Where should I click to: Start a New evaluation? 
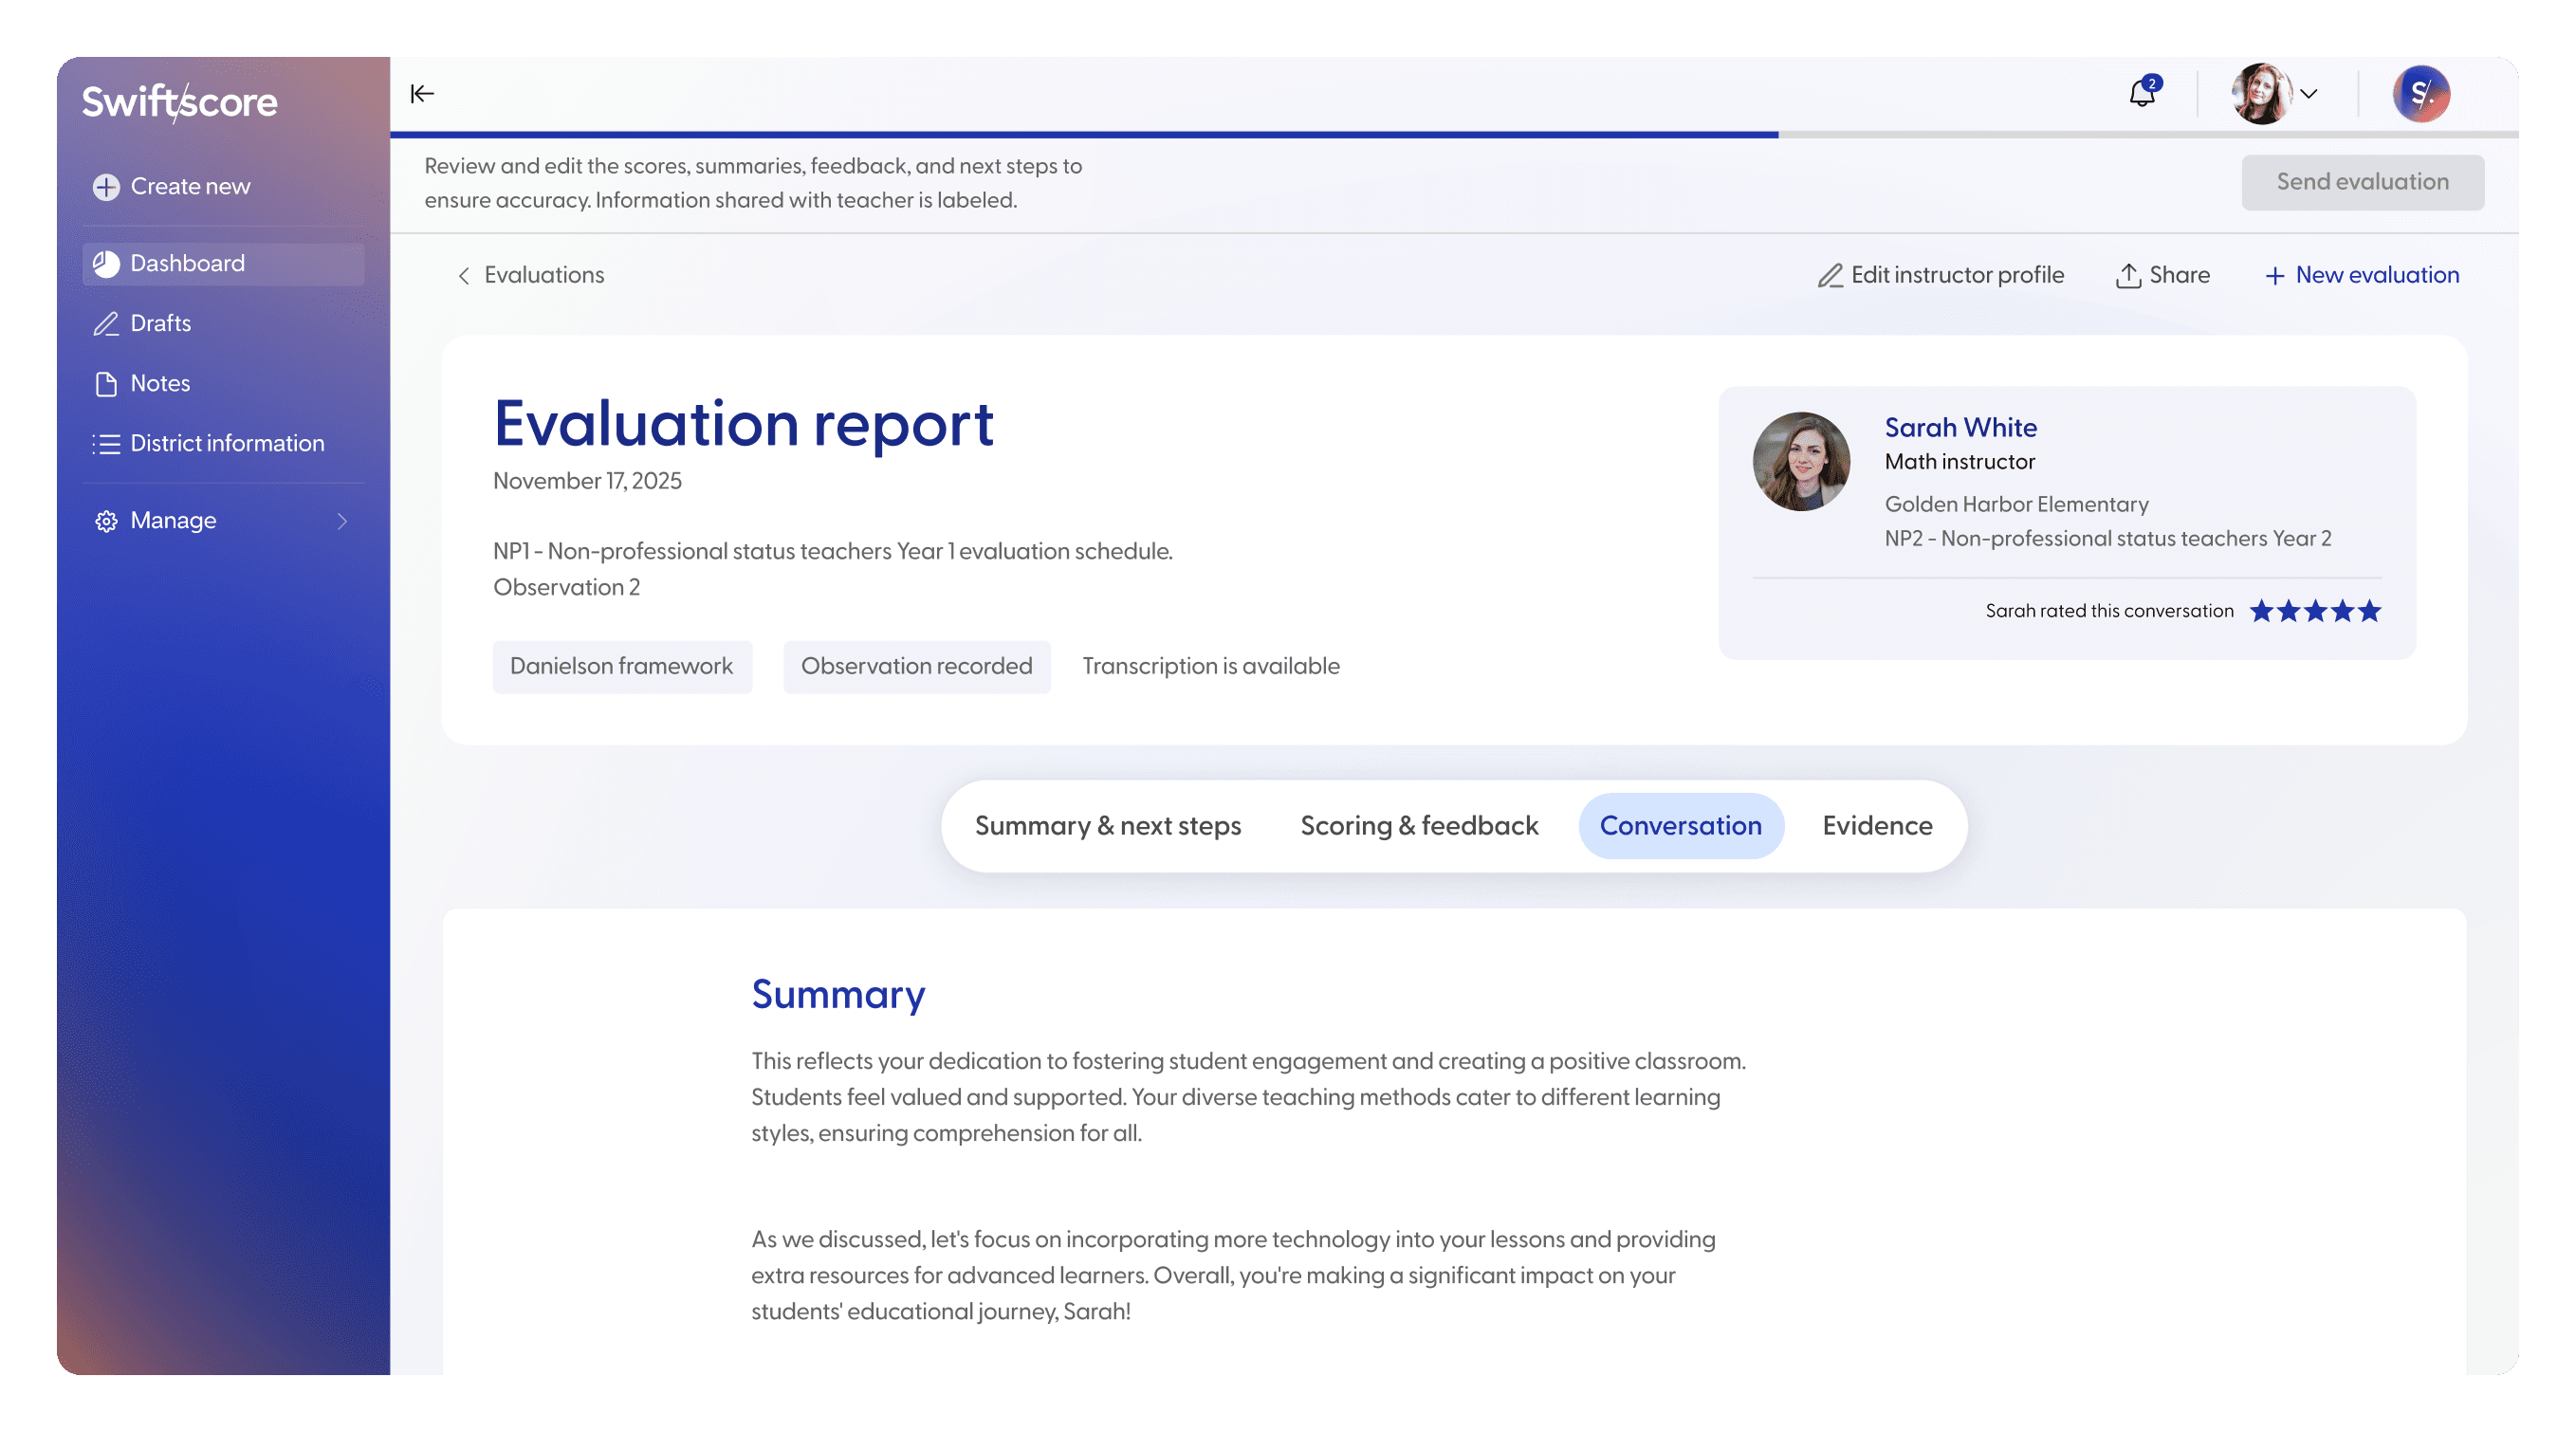tap(2362, 275)
